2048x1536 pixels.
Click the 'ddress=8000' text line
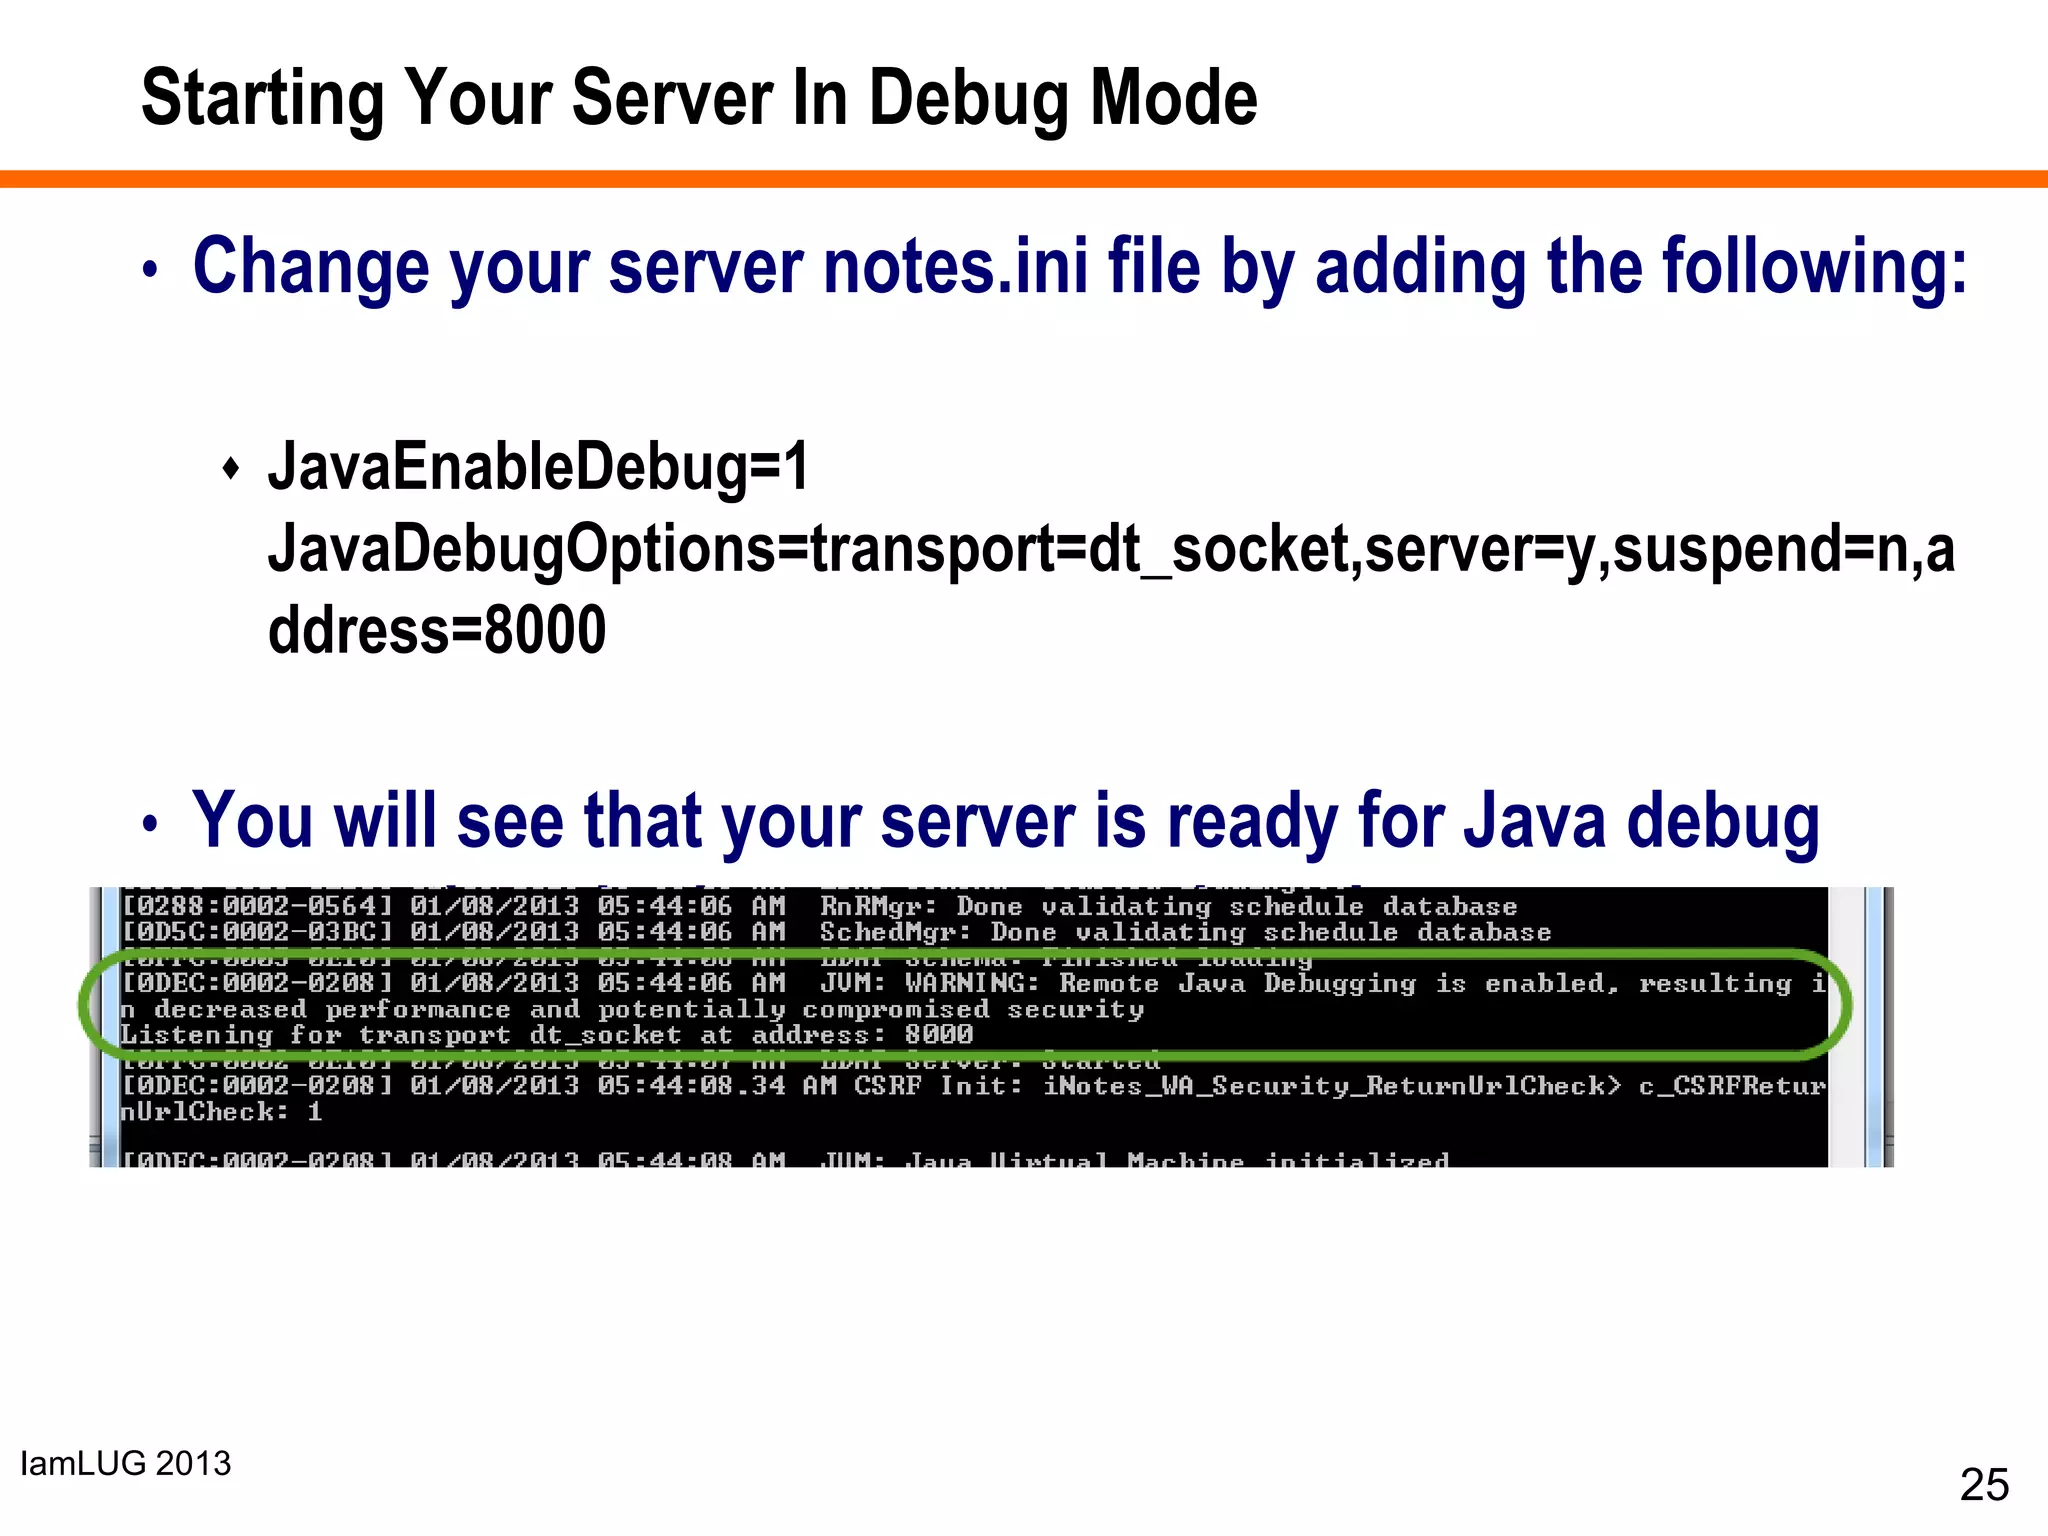click(x=437, y=630)
